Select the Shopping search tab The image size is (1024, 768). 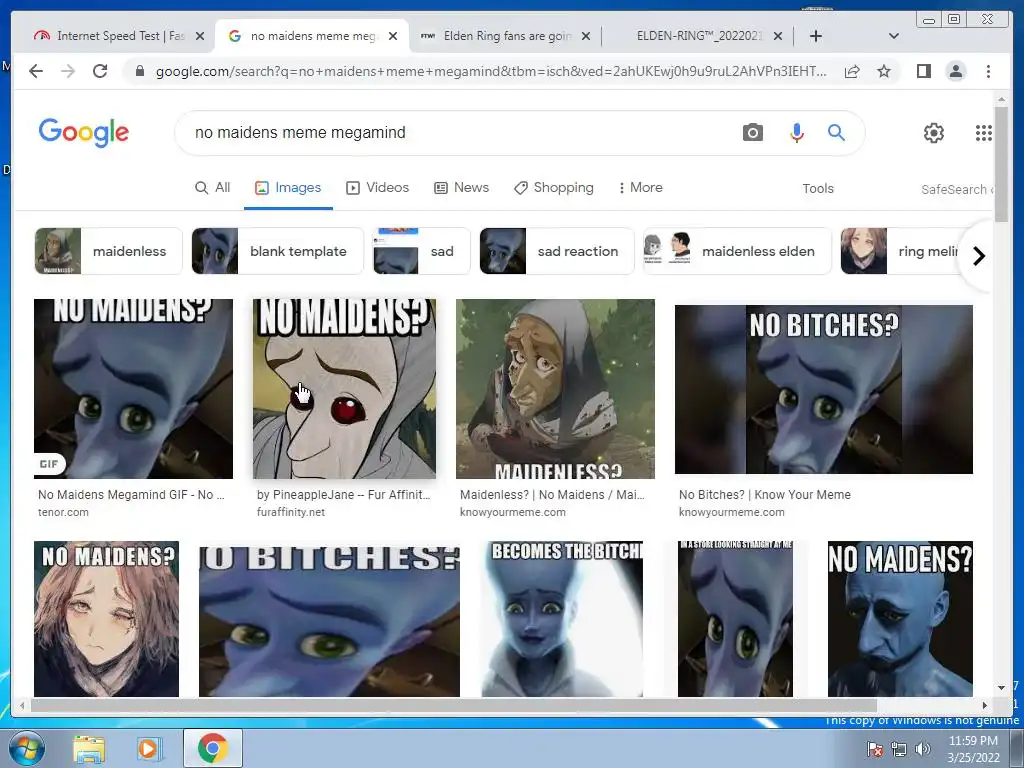[554, 188]
